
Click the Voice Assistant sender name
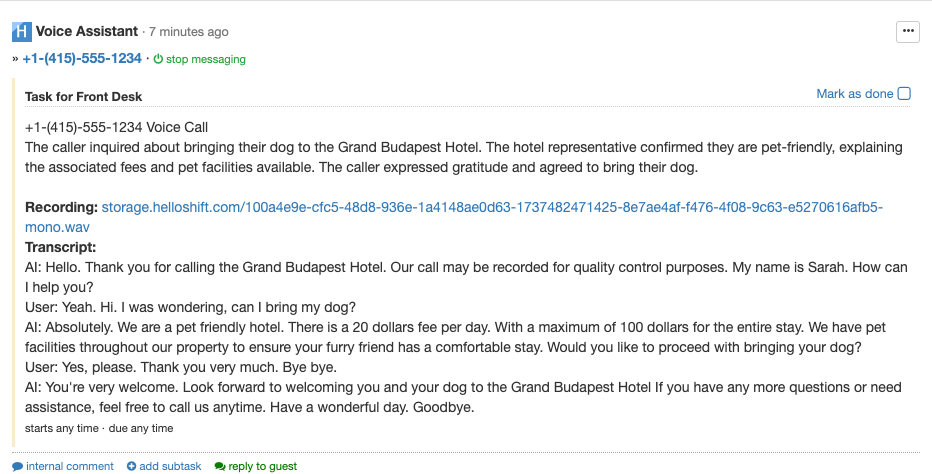point(87,31)
